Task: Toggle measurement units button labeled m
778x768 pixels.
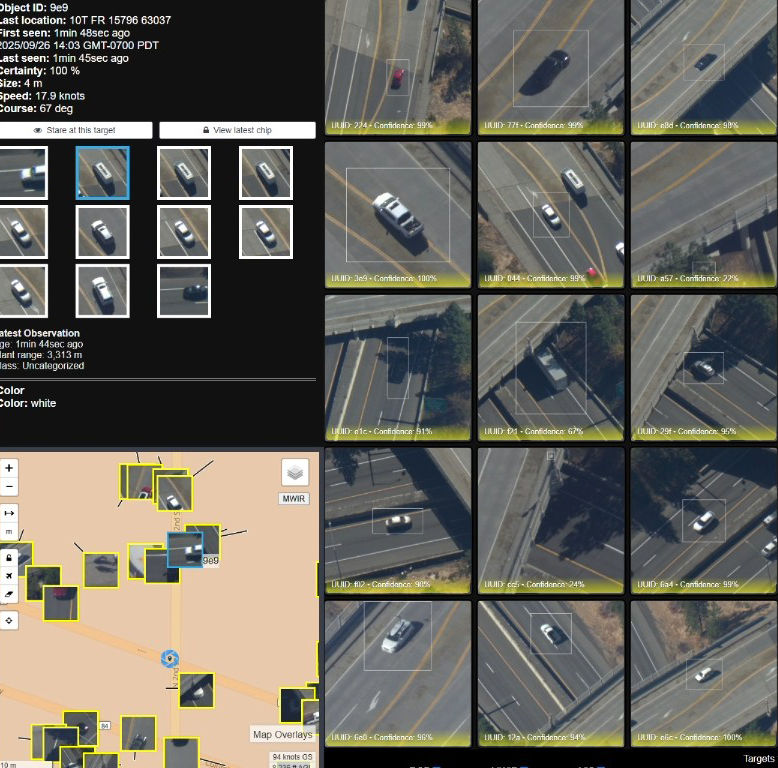Action: pyautogui.click(x=9, y=531)
